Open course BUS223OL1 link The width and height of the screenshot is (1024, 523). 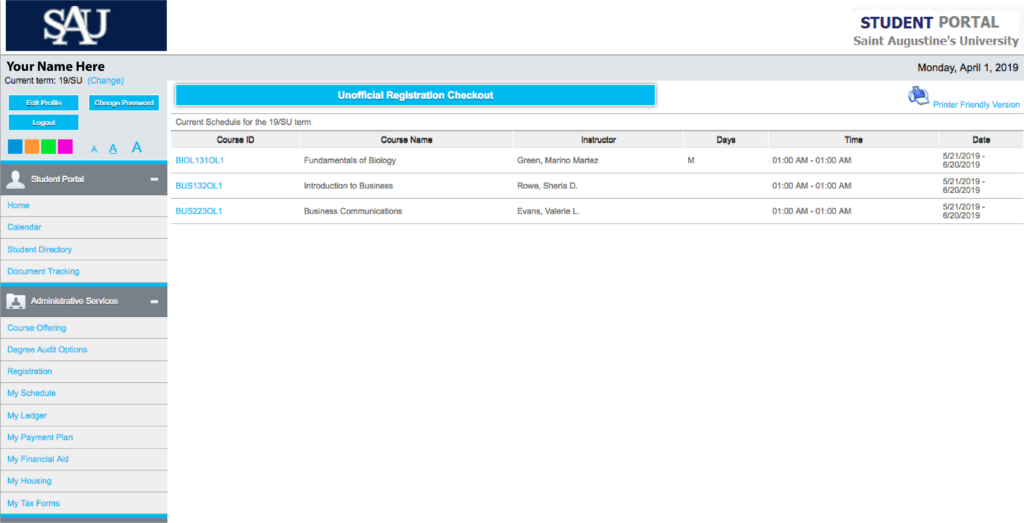point(199,211)
